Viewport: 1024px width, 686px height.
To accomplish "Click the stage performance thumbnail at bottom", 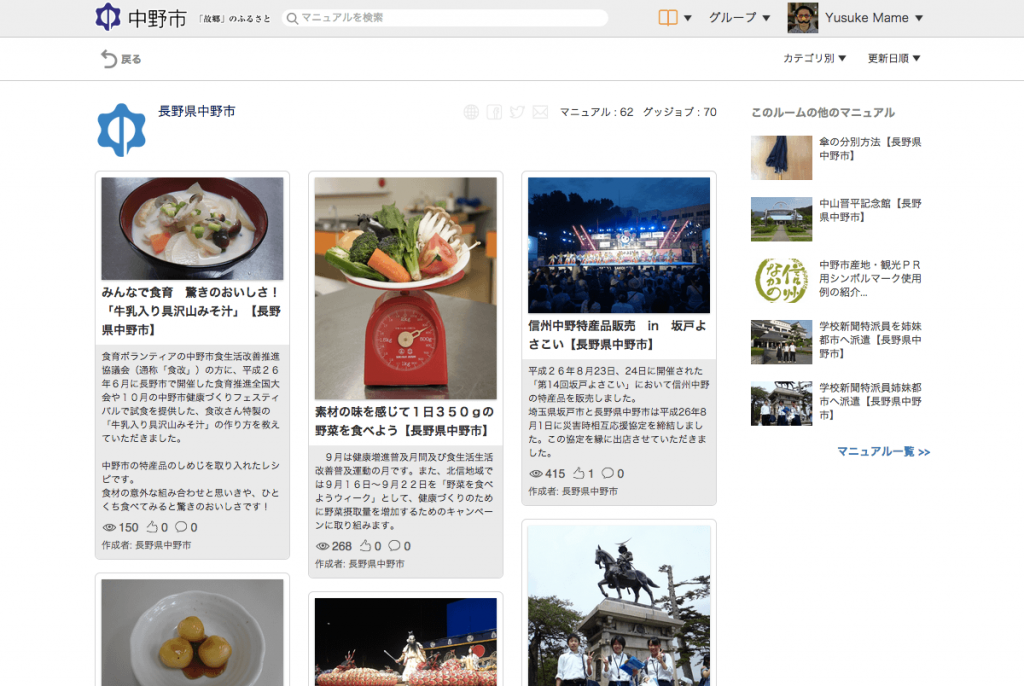I will tap(406, 642).
